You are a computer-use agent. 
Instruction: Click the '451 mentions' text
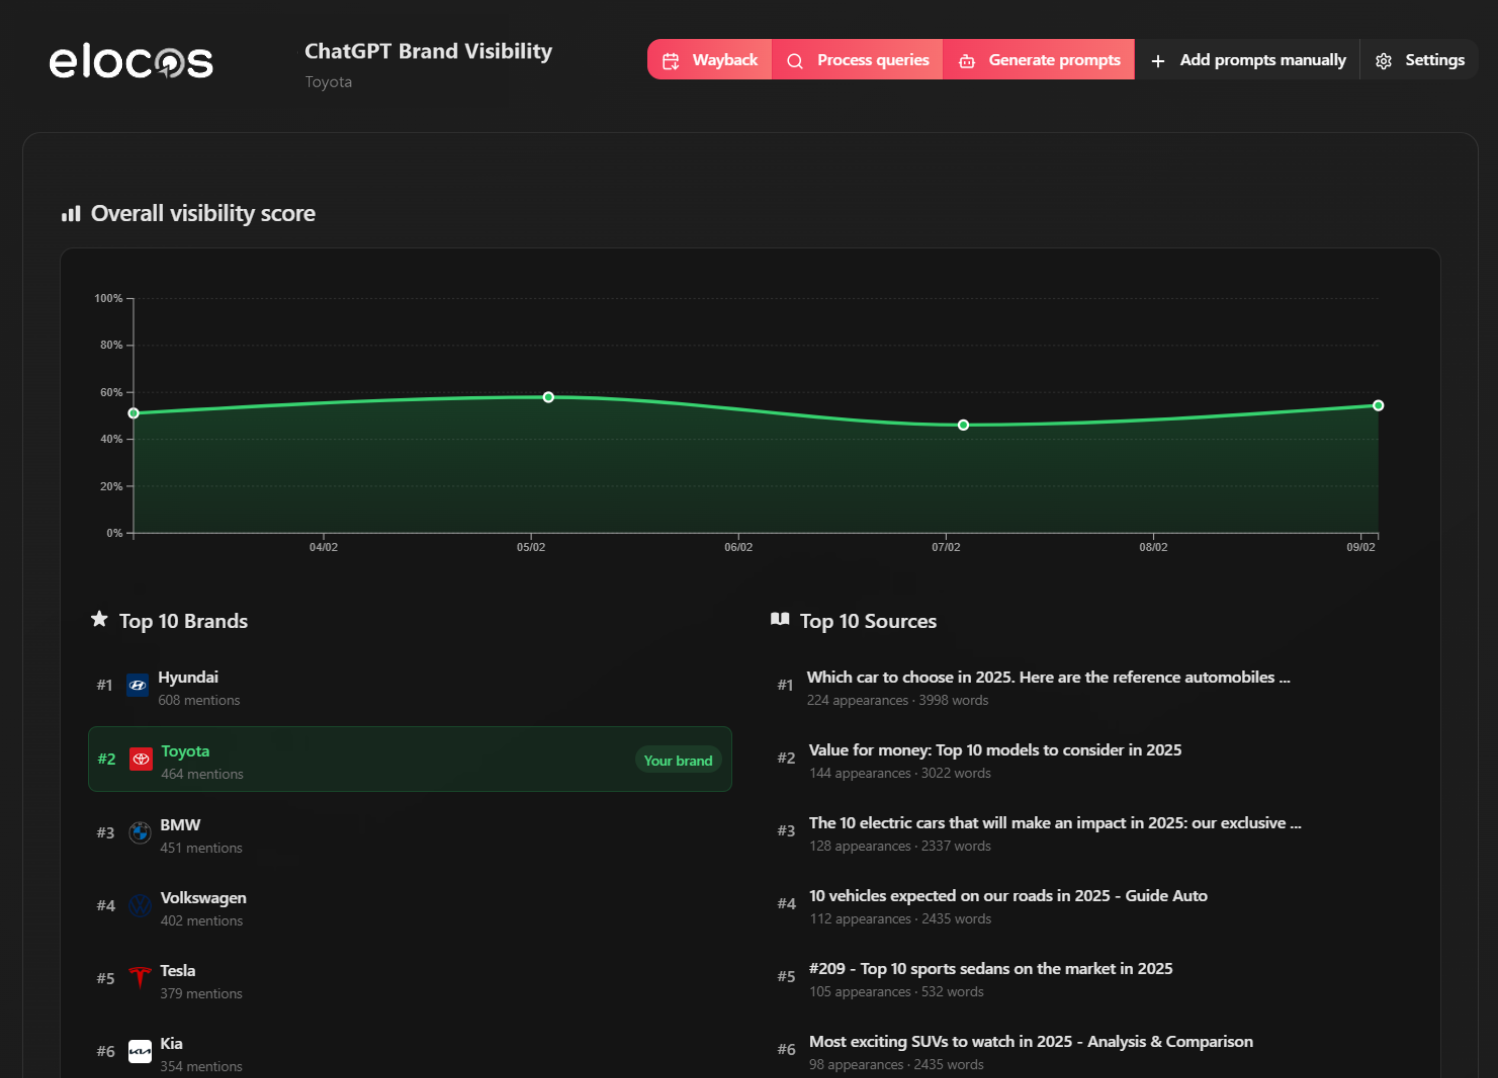(201, 848)
